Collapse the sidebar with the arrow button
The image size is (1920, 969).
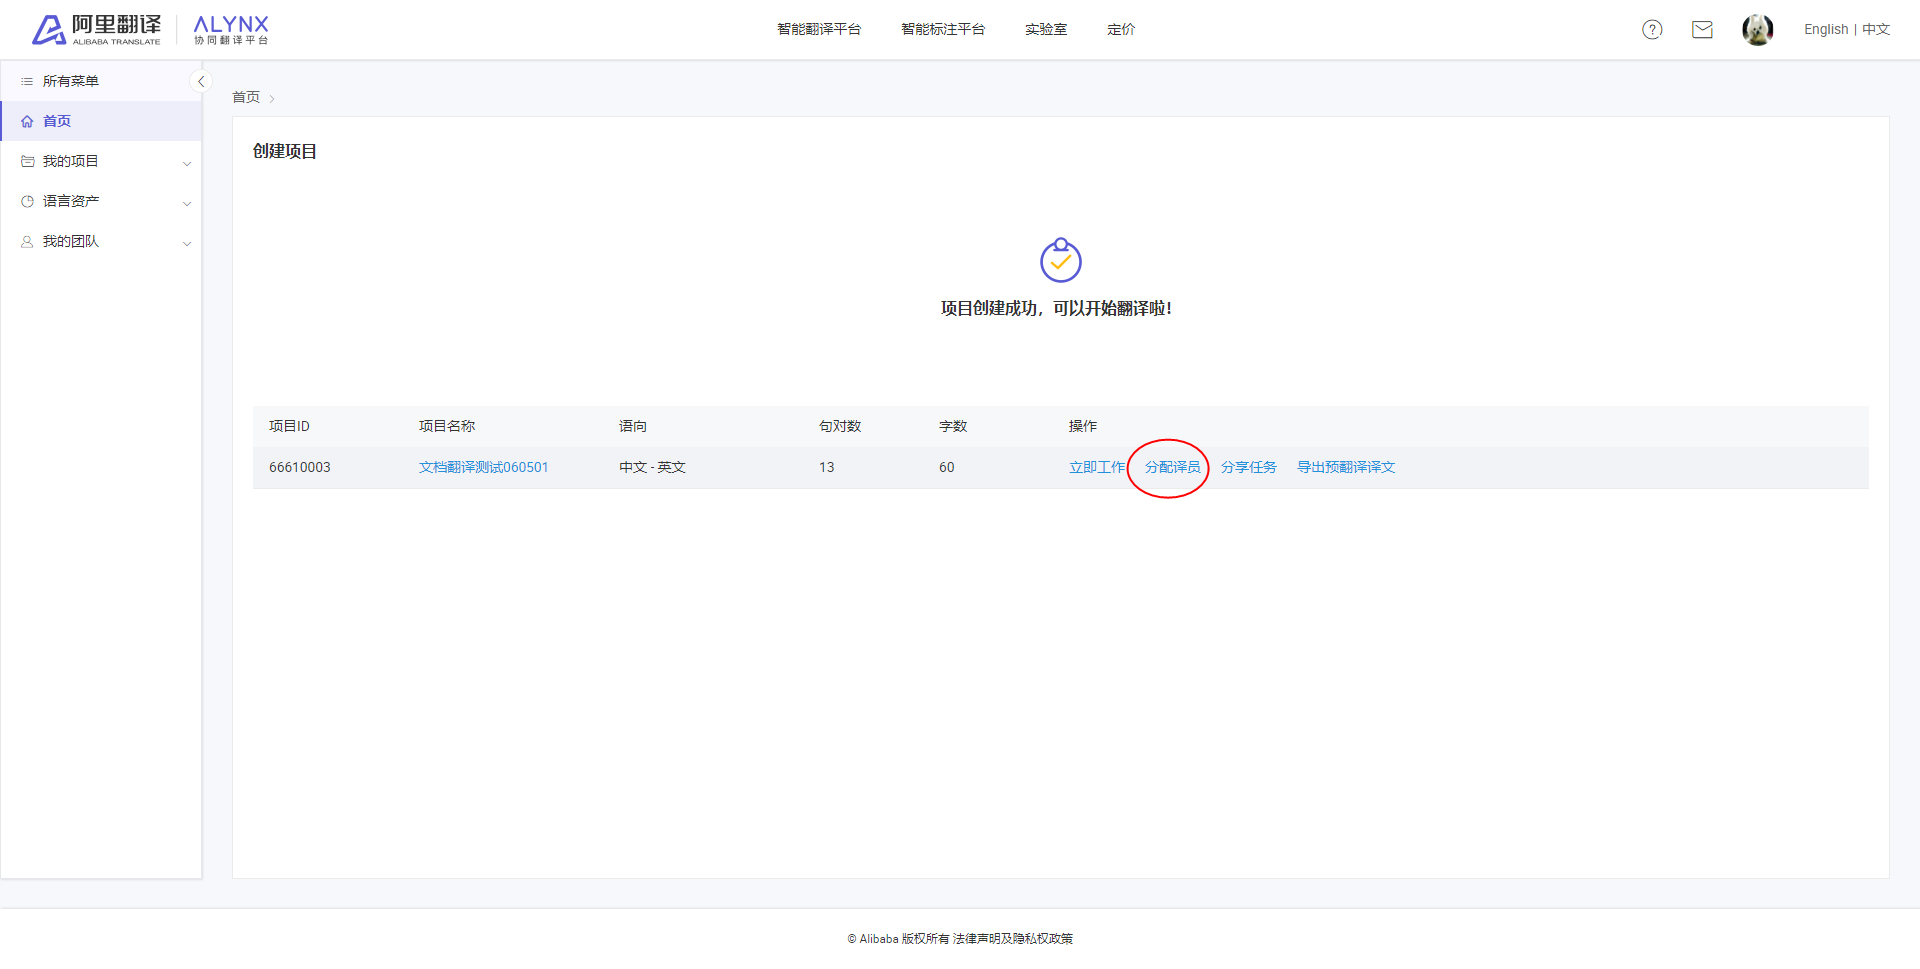pos(201,82)
